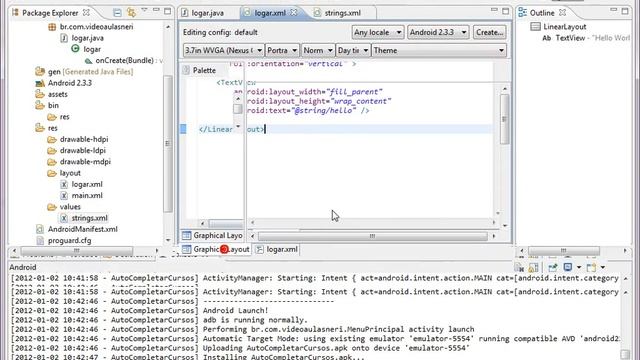
Task: Click Android console title label
Action: click(x=23, y=267)
